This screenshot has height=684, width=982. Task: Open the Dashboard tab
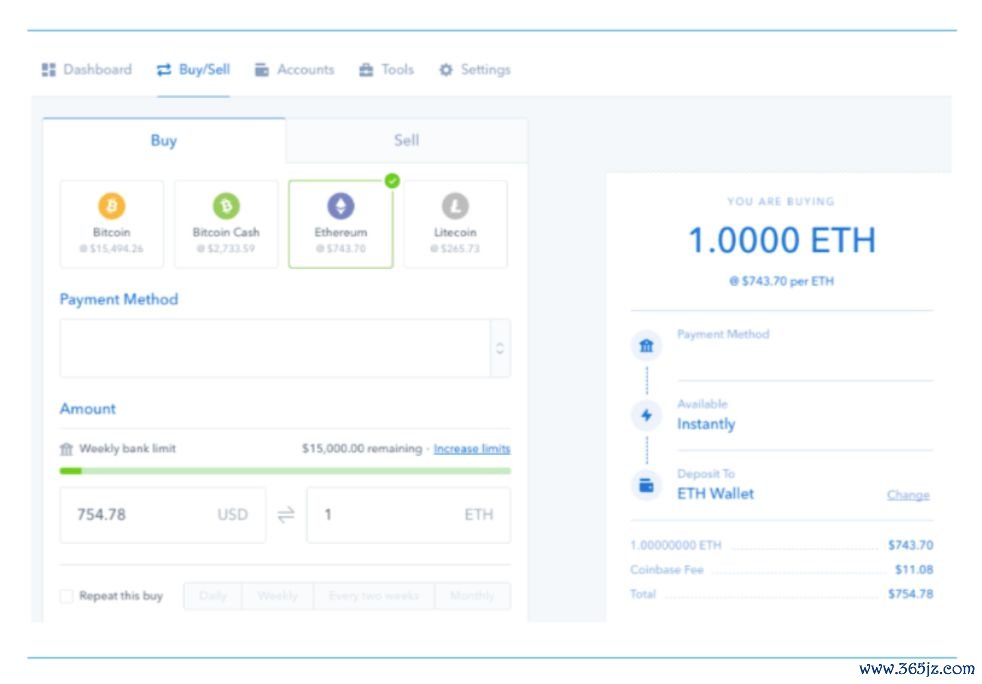click(86, 70)
